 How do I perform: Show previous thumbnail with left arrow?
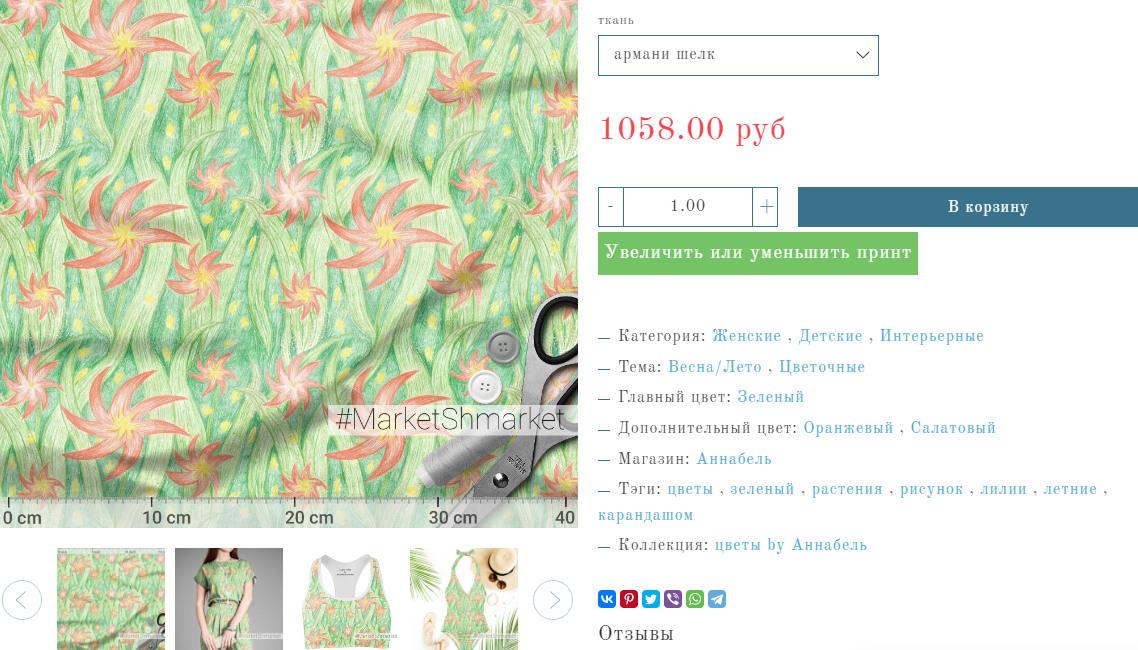[22, 600]
